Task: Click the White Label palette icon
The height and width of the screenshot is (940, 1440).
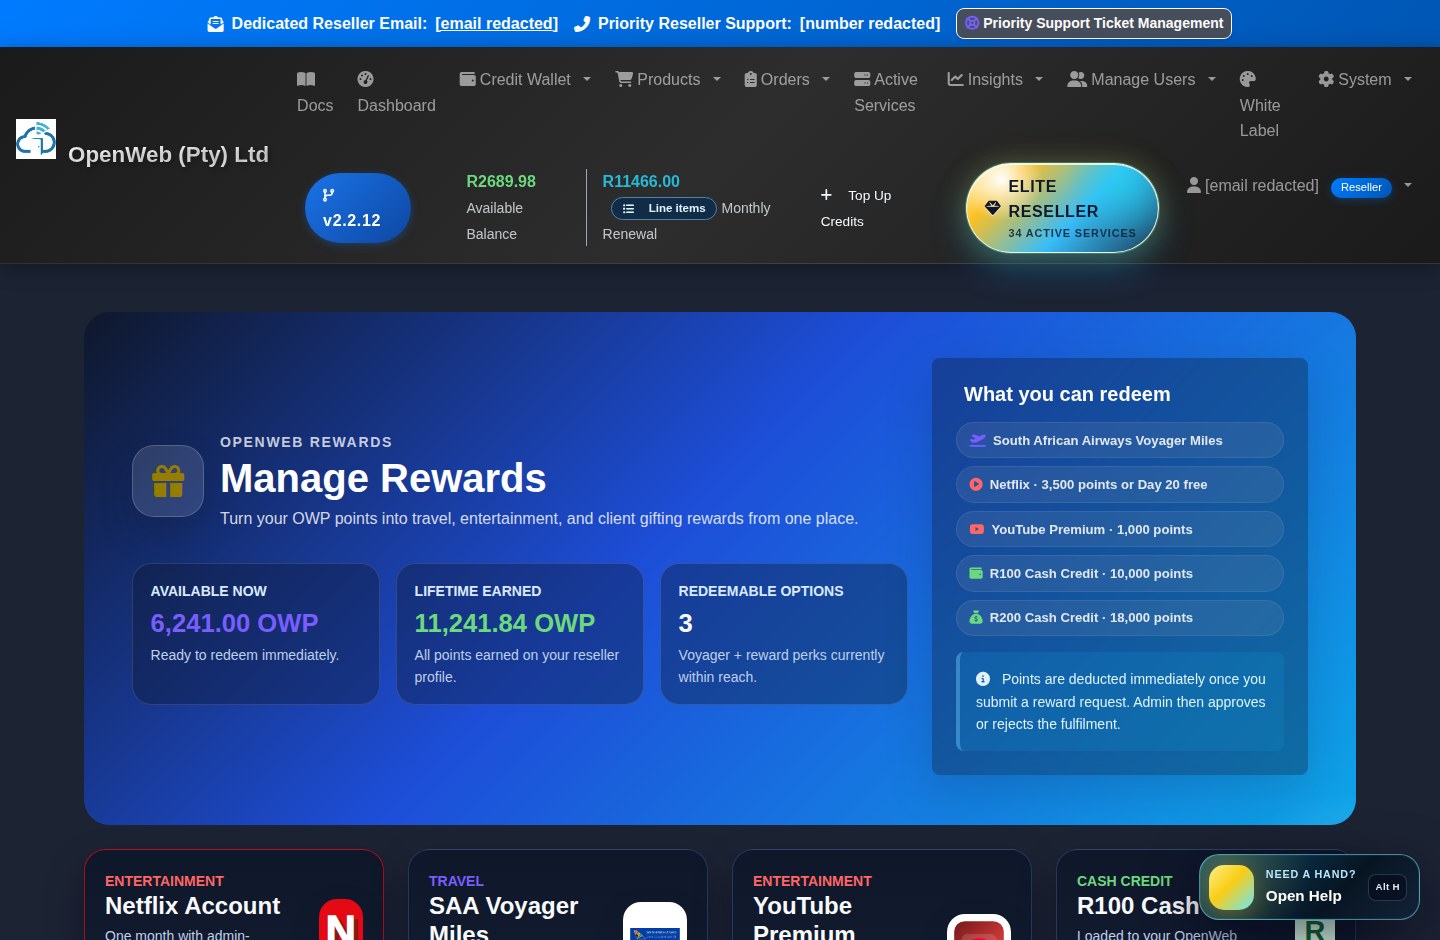Action: pos(1248,79)
